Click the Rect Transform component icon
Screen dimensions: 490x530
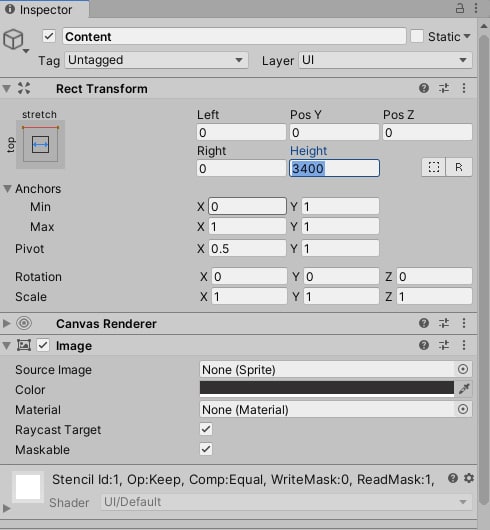coord(24,88)
